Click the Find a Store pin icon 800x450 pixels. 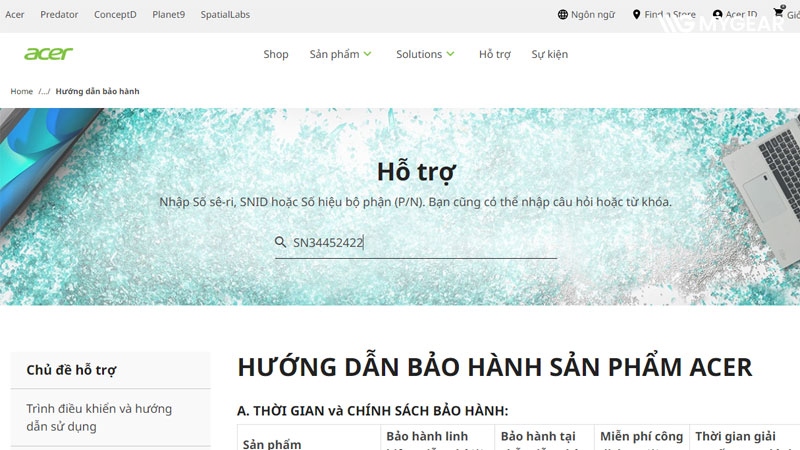636,14
